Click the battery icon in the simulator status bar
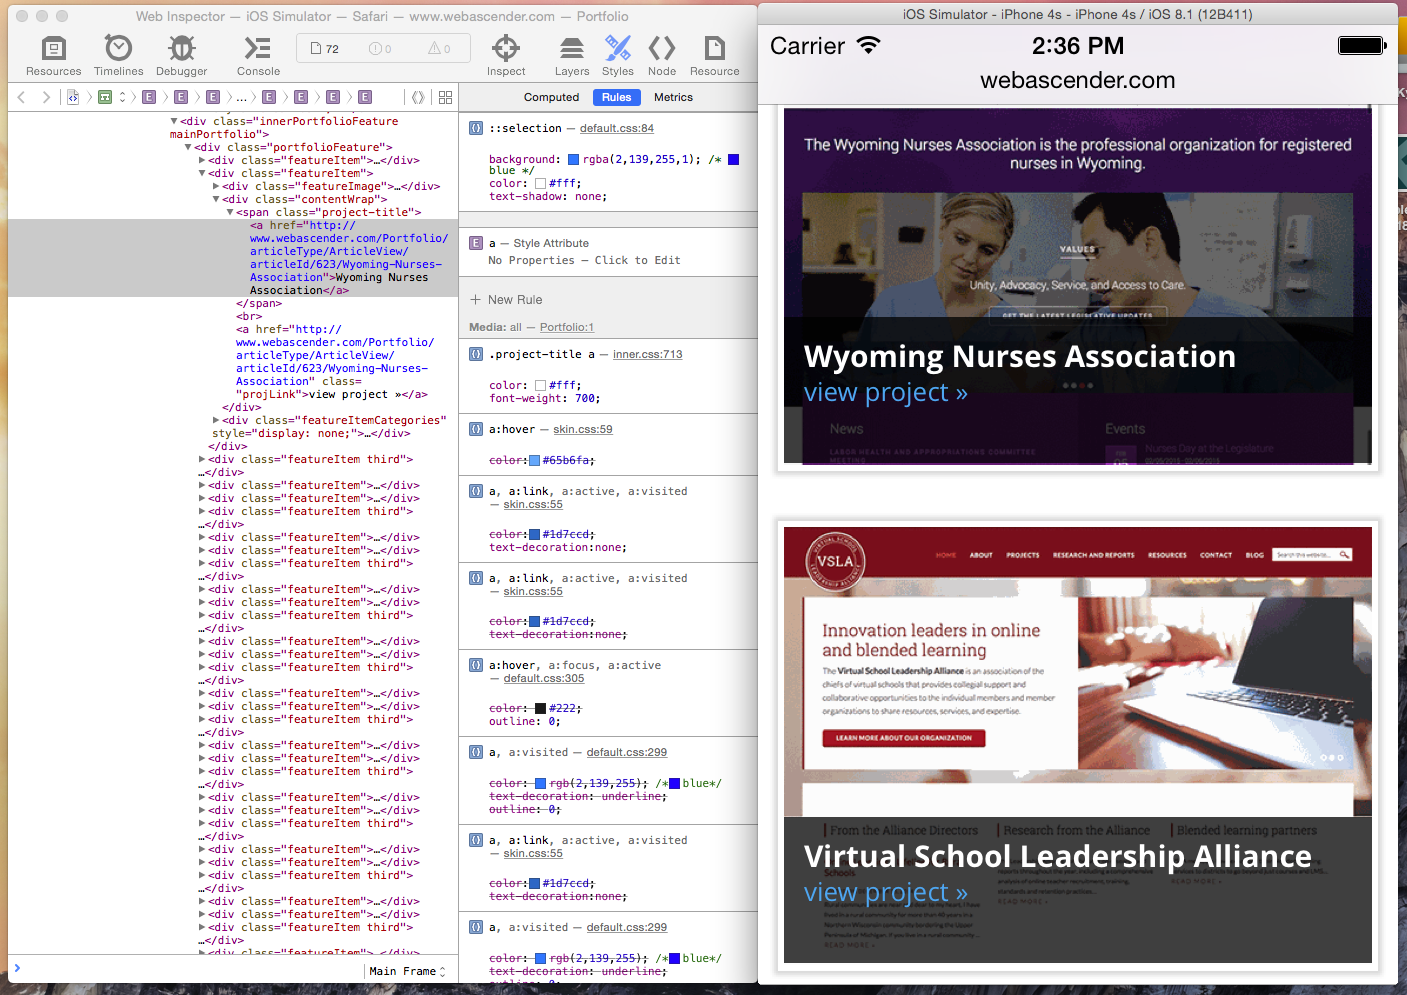The width and height of the screenshot is (1407, 995). pyautogui.click(x=1362, y=45)
